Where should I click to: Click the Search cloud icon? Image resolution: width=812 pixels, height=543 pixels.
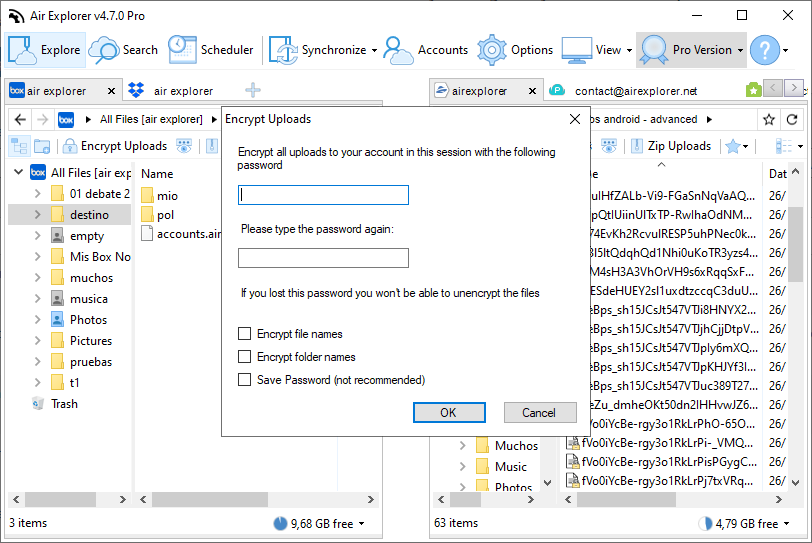104,50
